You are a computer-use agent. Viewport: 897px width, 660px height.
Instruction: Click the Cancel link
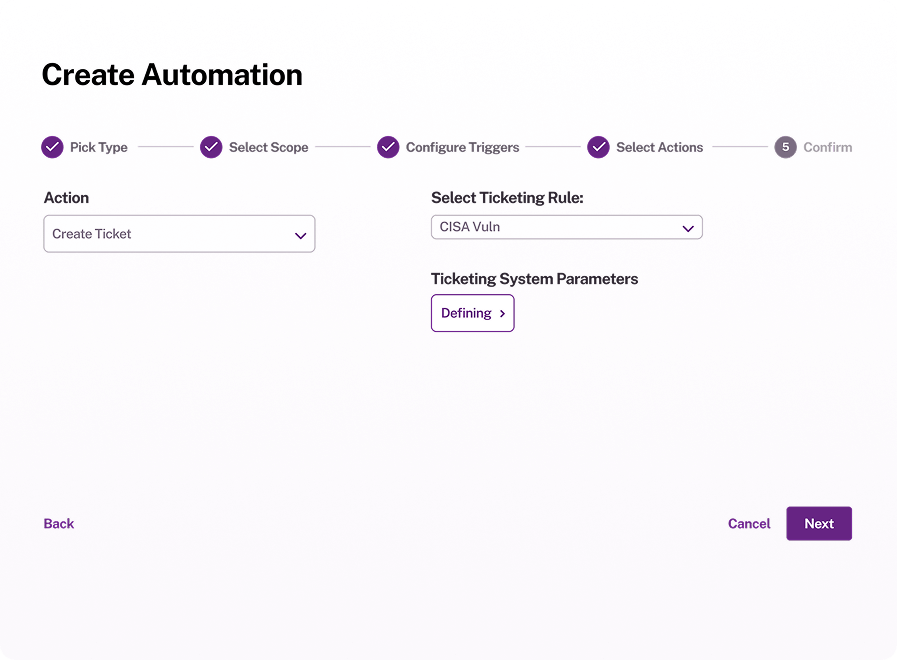[x=749, y=523]
